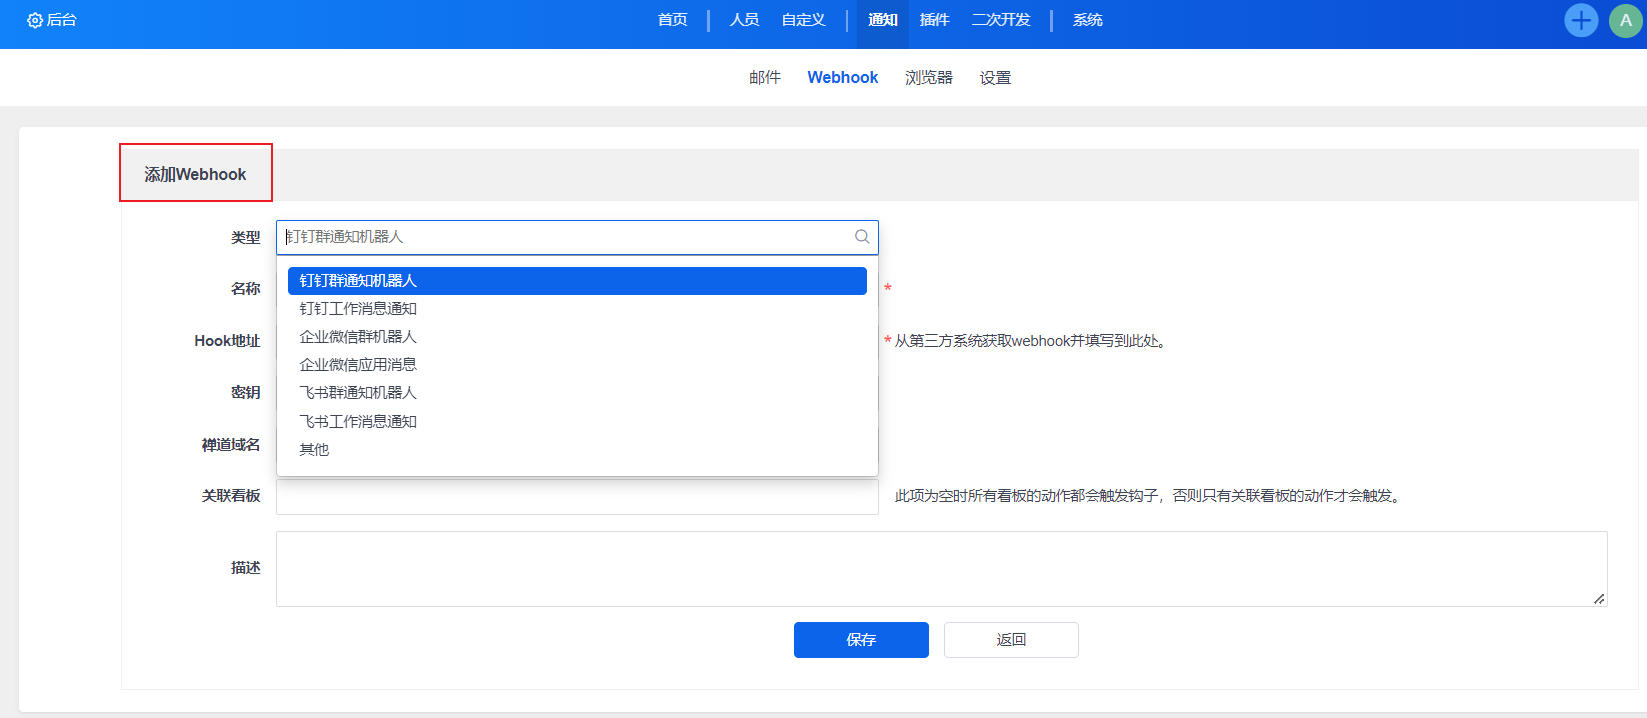Switch to the 浏览器 notification tab

coord(928,78)
